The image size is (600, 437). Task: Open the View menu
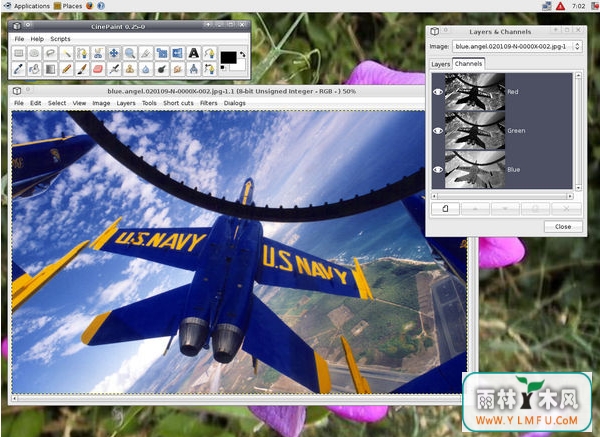coord(79,103)
